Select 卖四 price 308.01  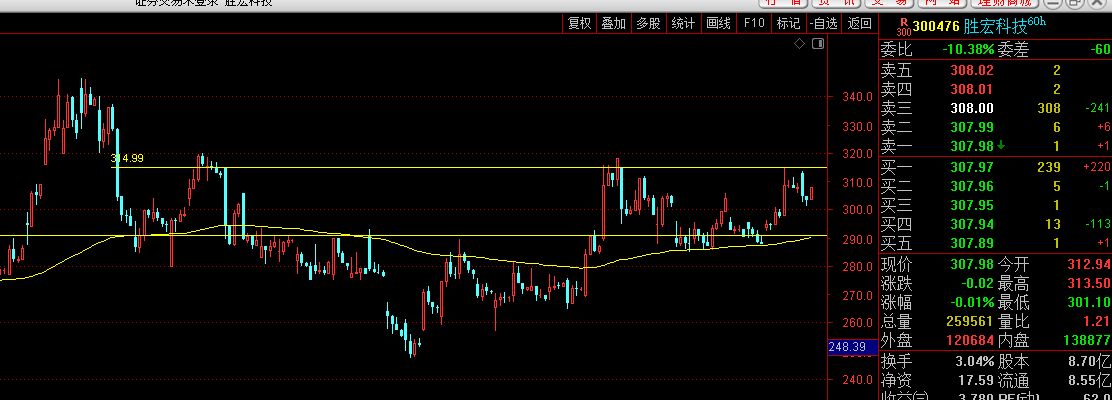point(972,89)
